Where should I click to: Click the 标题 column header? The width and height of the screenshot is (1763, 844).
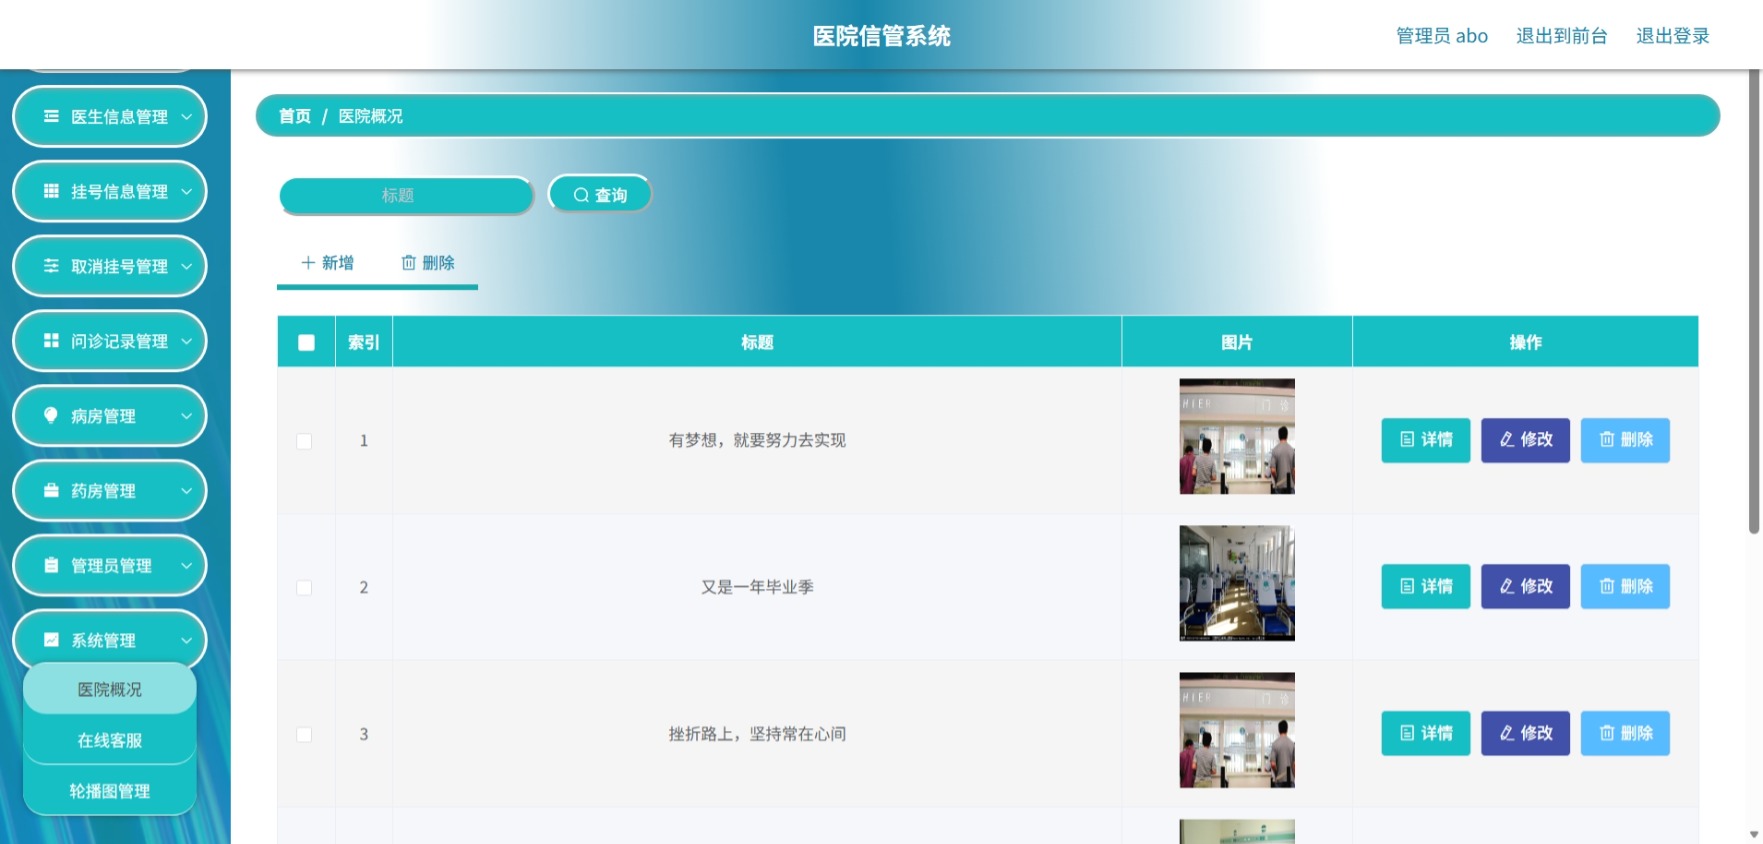click(x=757, y=342)
